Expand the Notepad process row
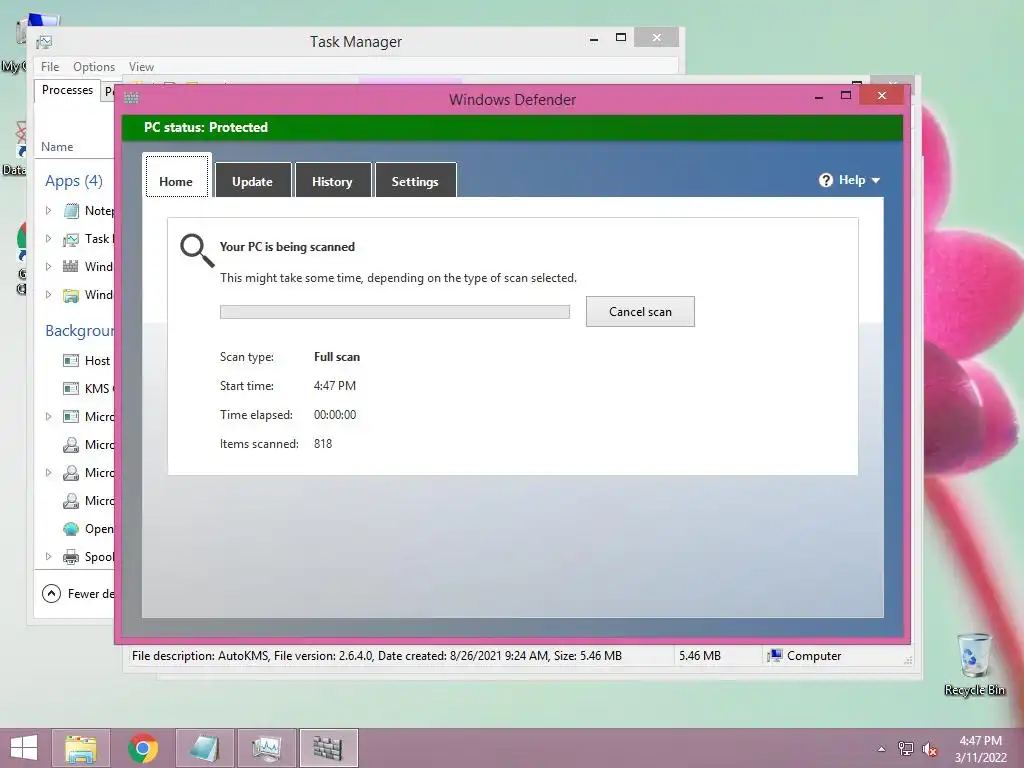The width and height of the screenshot is (1024, 768). (x=48, y=210)
